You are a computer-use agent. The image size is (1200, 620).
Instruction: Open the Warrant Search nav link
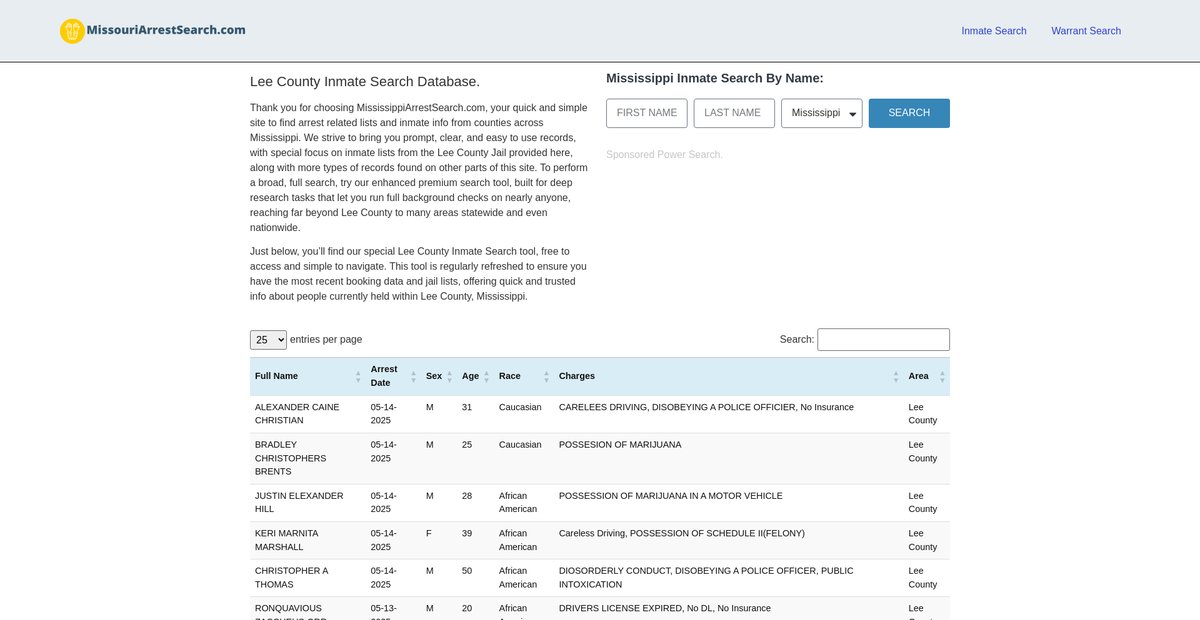point(1086,31)
